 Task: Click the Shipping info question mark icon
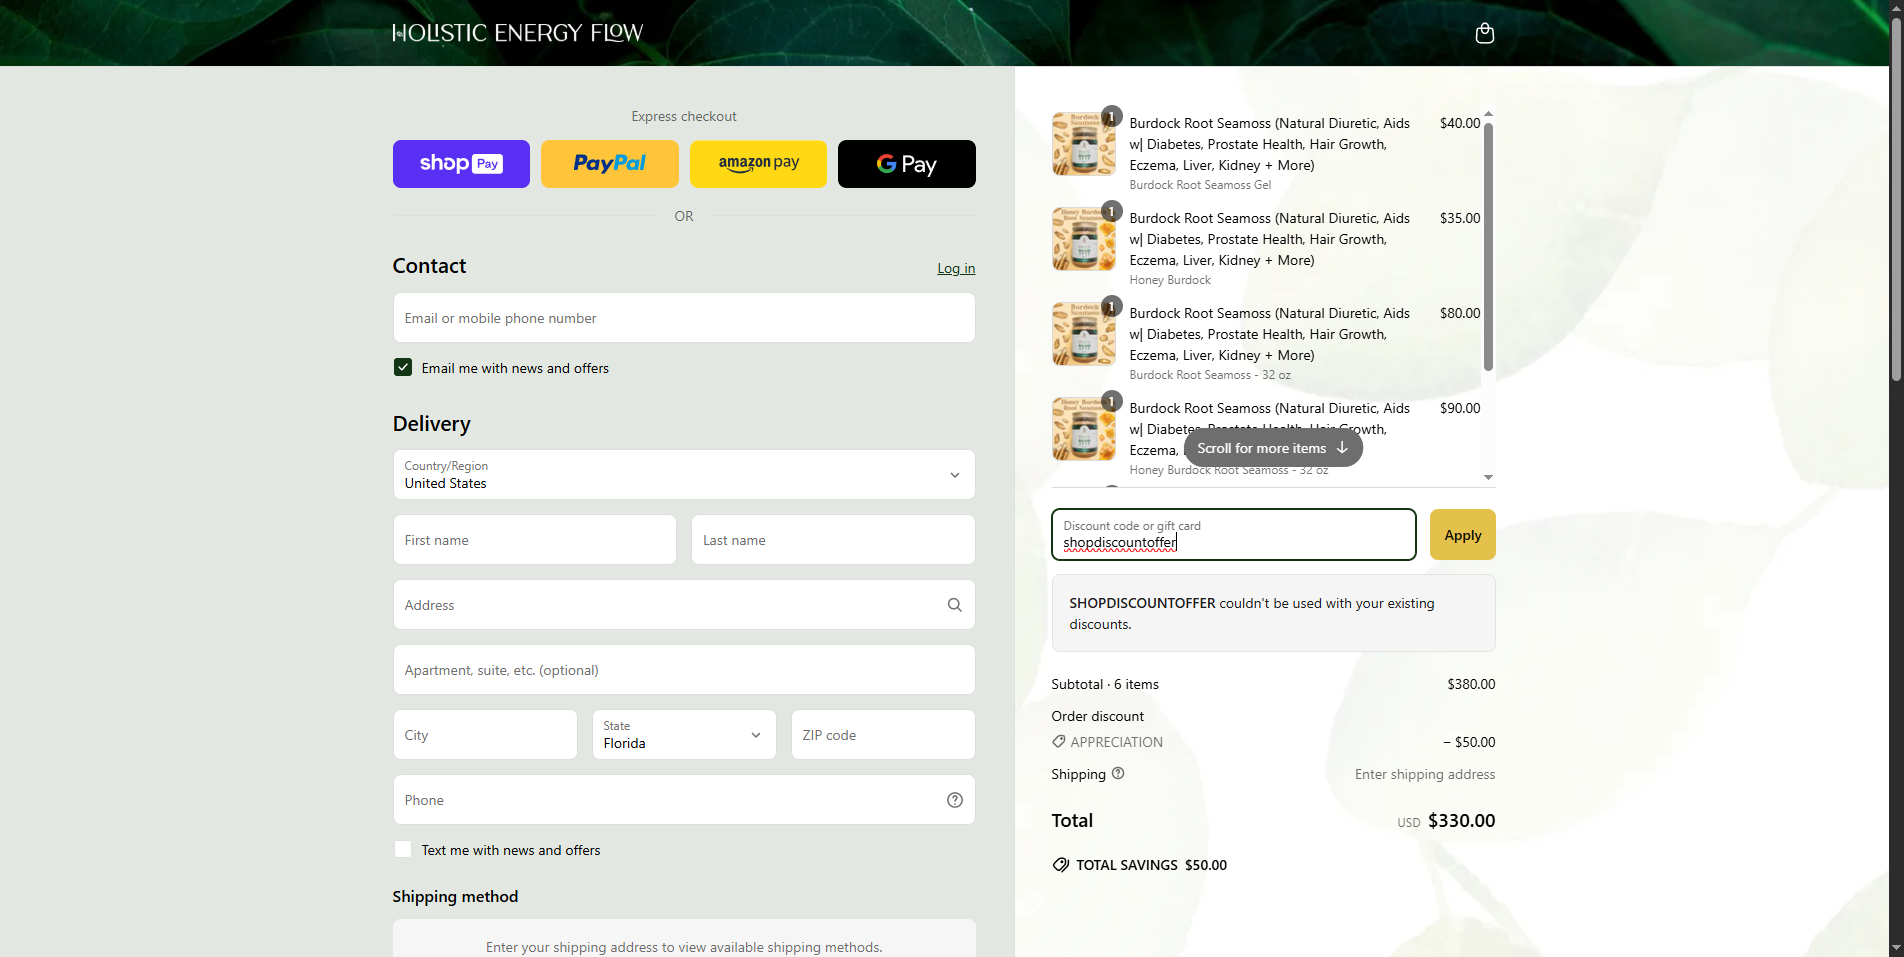[1118, 773]
